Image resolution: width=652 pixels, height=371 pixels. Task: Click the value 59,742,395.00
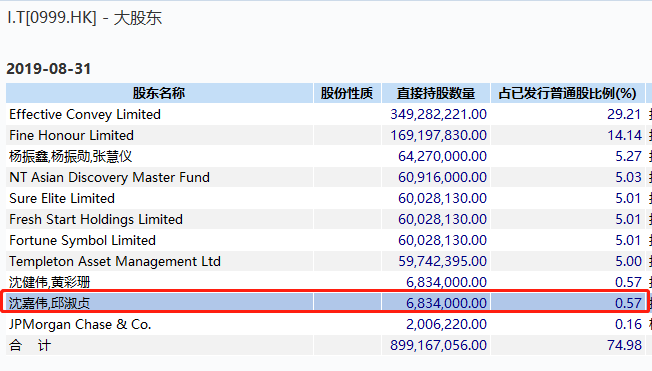tap(442, 261)
